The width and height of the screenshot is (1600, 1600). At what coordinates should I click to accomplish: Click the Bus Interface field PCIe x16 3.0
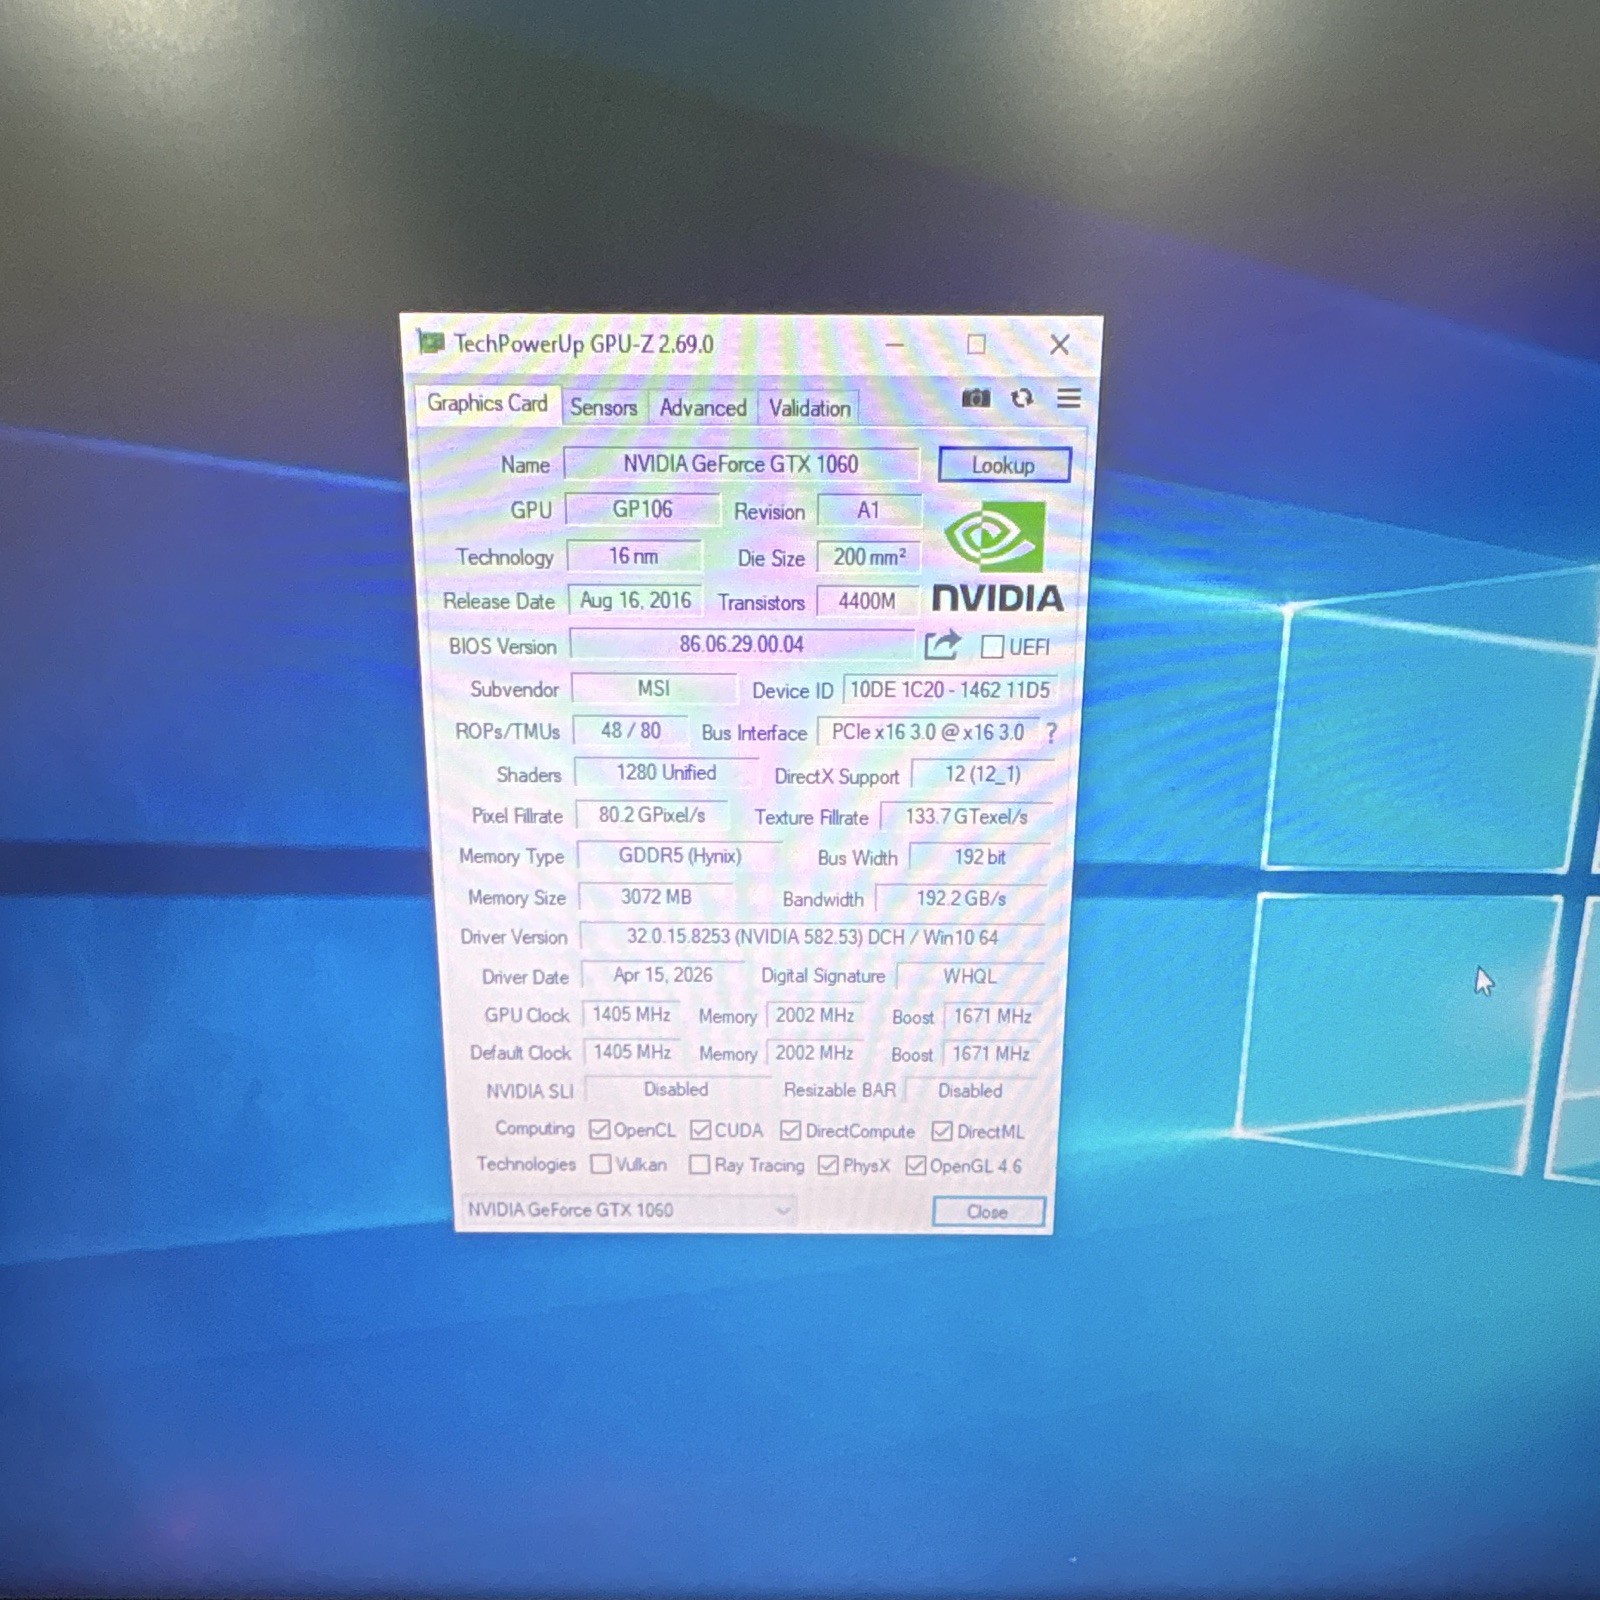click(x=928, y=732)
